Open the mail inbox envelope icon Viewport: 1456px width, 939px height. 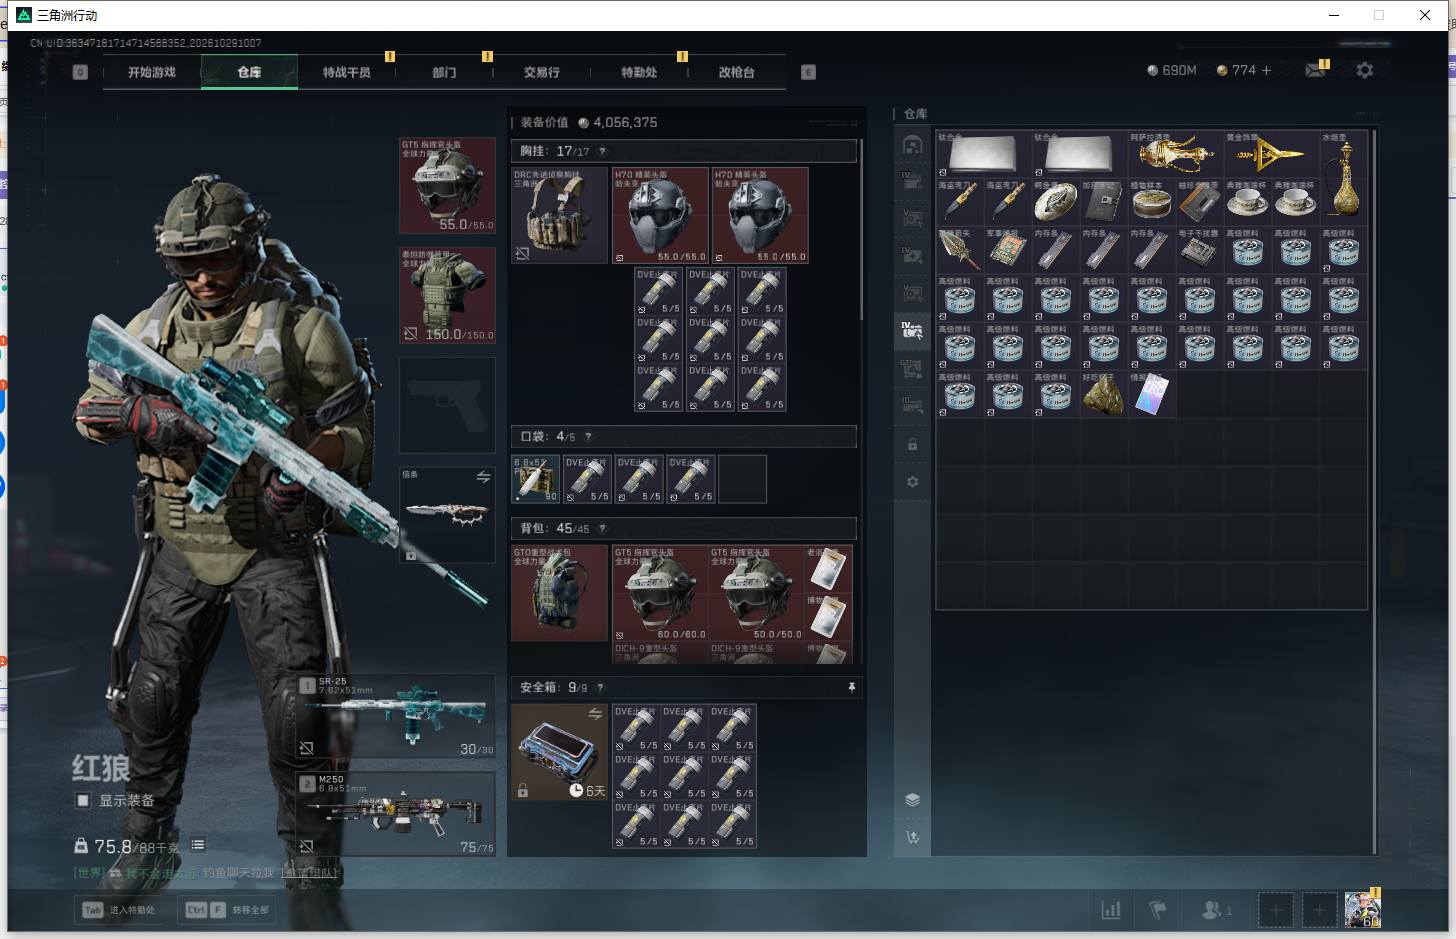click(1315, 70)
